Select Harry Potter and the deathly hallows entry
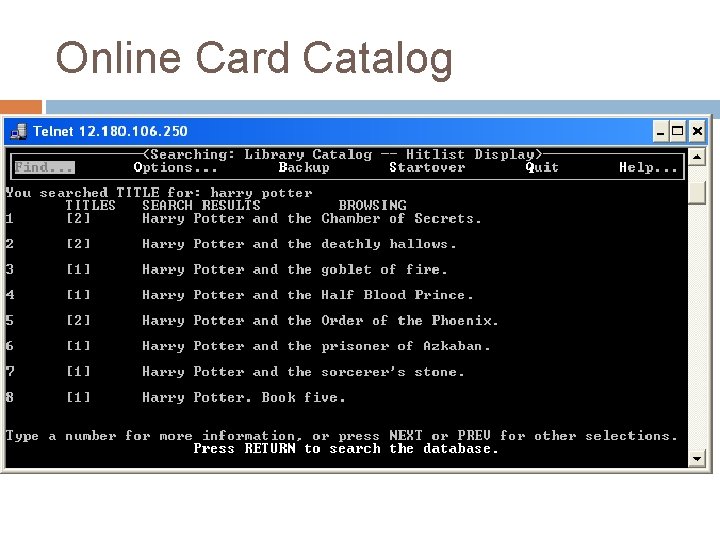 [x=299, y=244]
